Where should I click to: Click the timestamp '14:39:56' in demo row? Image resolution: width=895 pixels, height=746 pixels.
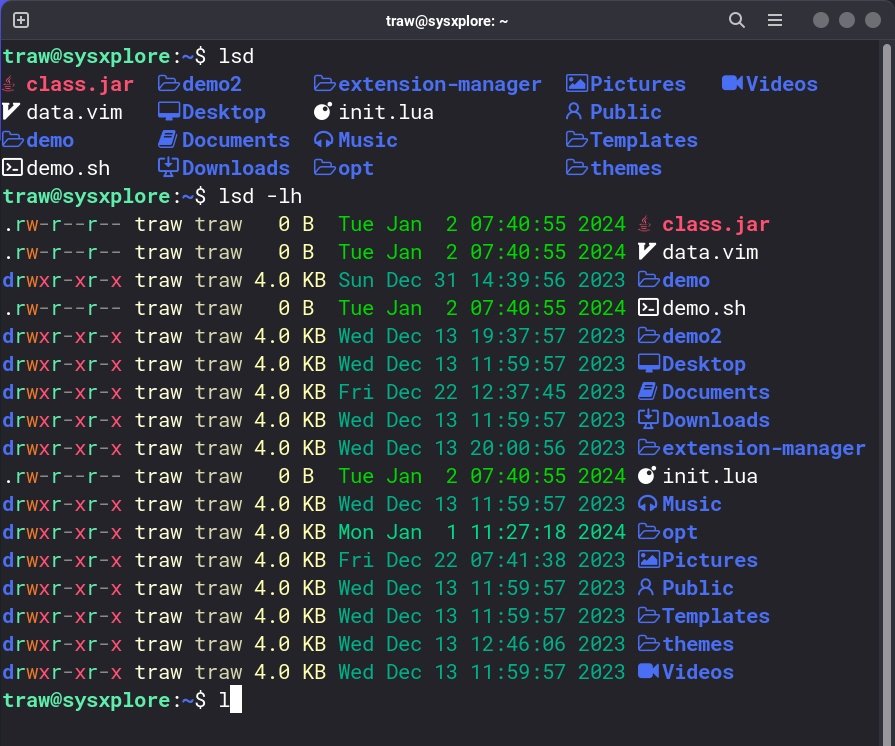coord(518,280)
